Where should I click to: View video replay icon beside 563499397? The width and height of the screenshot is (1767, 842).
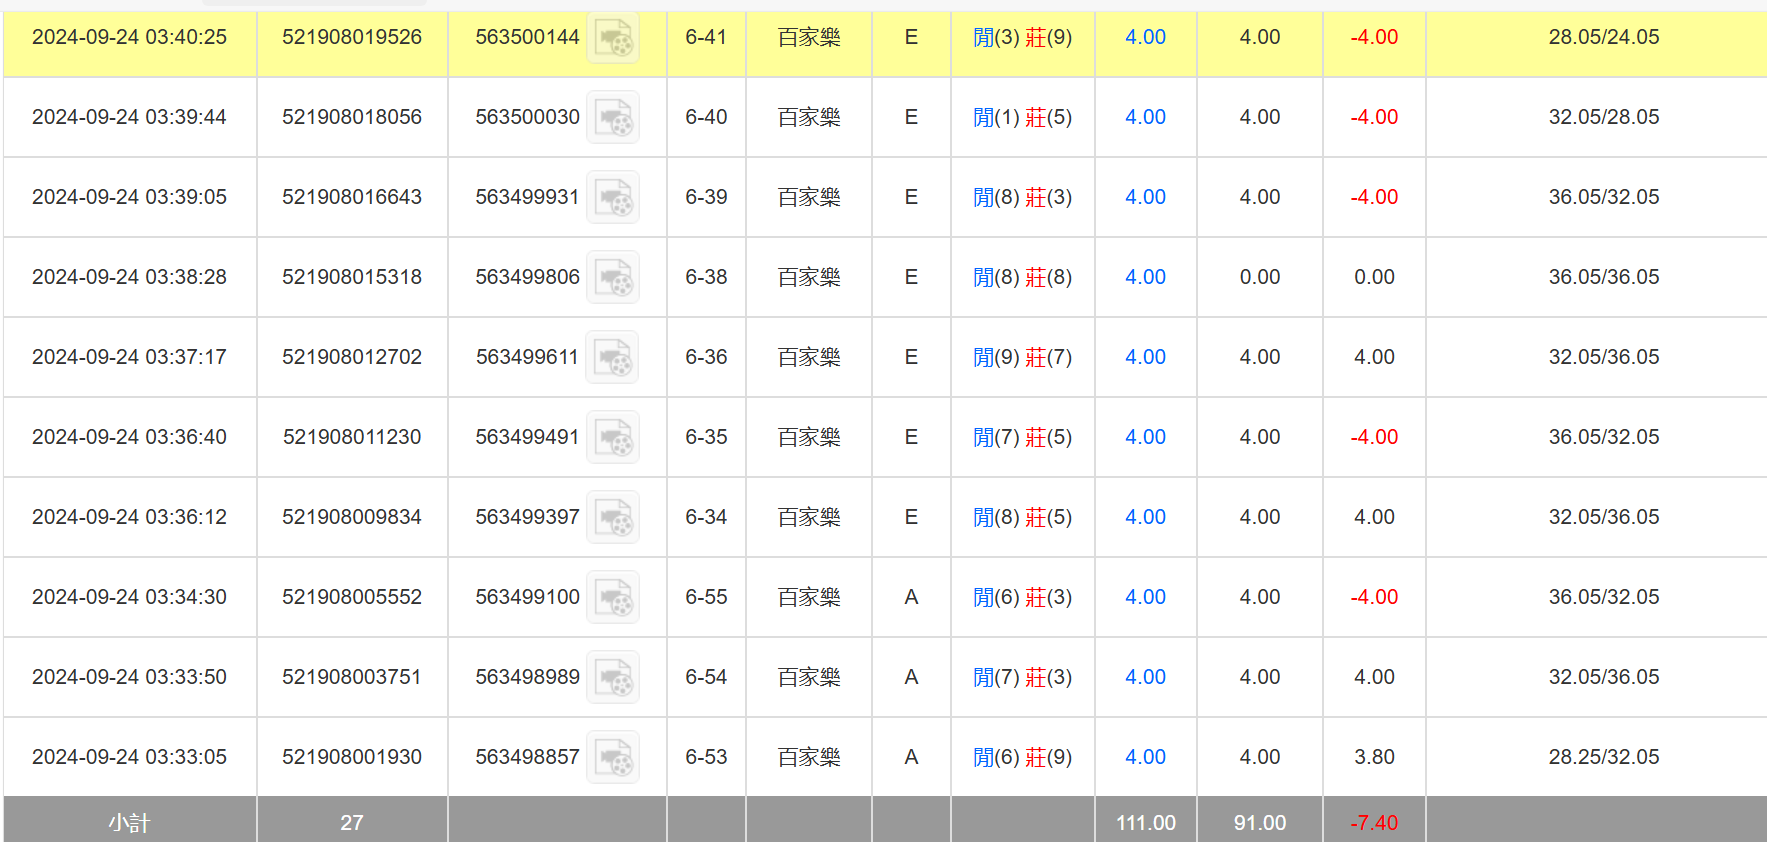[612, 518]
